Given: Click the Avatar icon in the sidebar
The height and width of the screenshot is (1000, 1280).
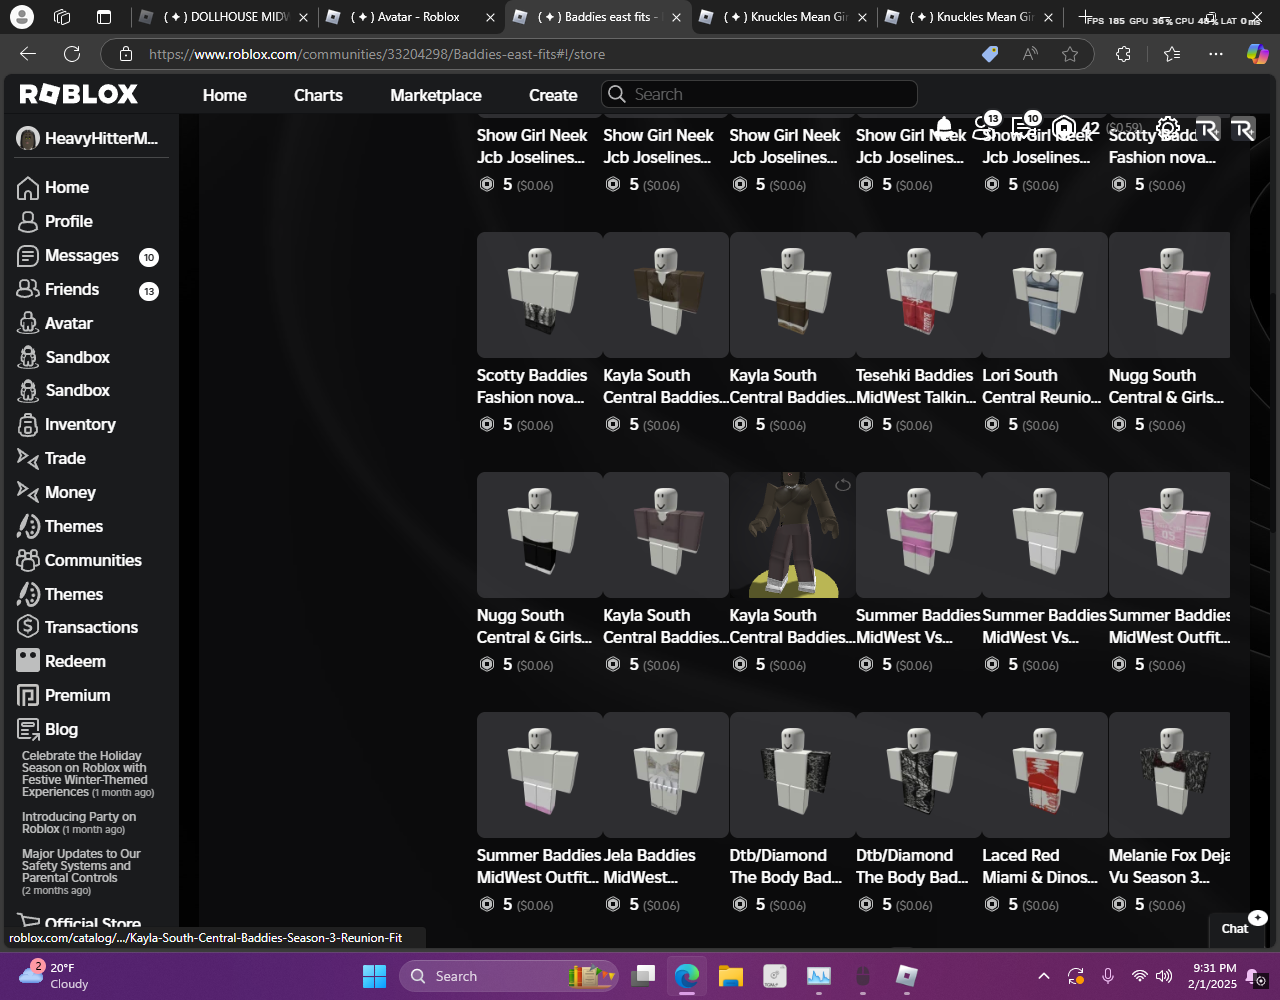Looking at the screenshot, I should pos(28,323).
